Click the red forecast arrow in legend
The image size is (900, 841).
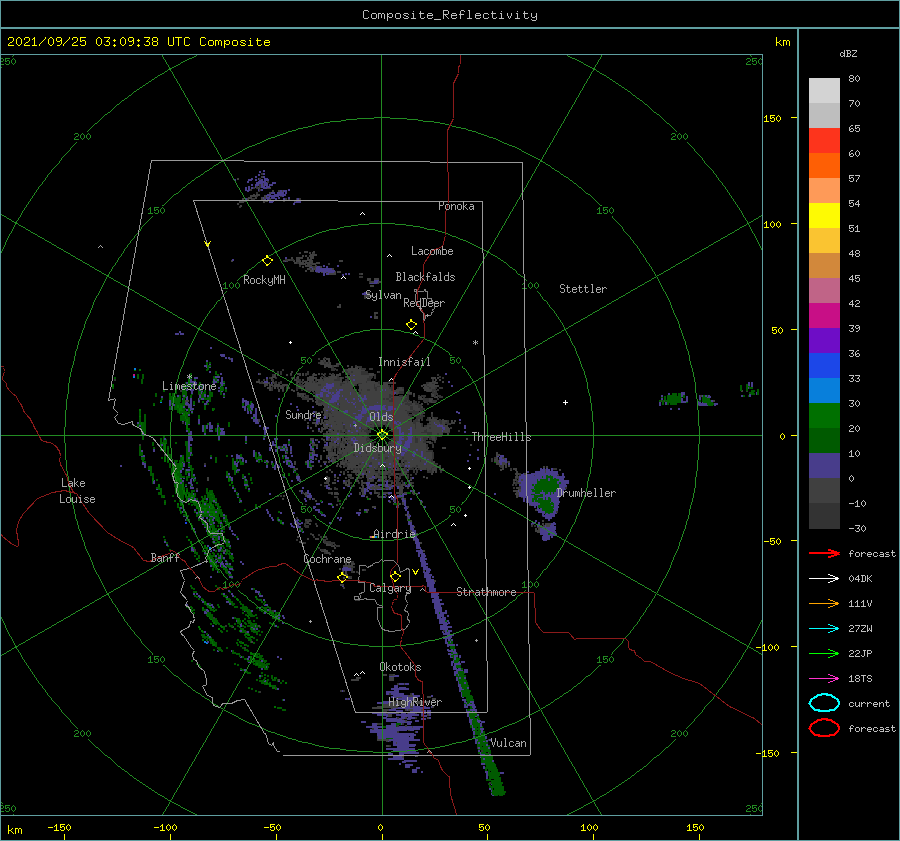pos(824,553)
